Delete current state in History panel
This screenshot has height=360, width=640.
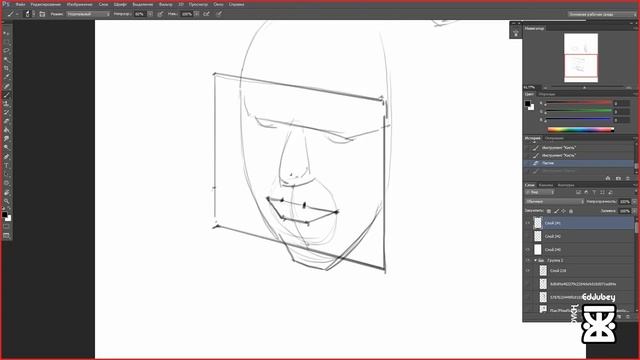pyautogui.click(x=628, y=178)
